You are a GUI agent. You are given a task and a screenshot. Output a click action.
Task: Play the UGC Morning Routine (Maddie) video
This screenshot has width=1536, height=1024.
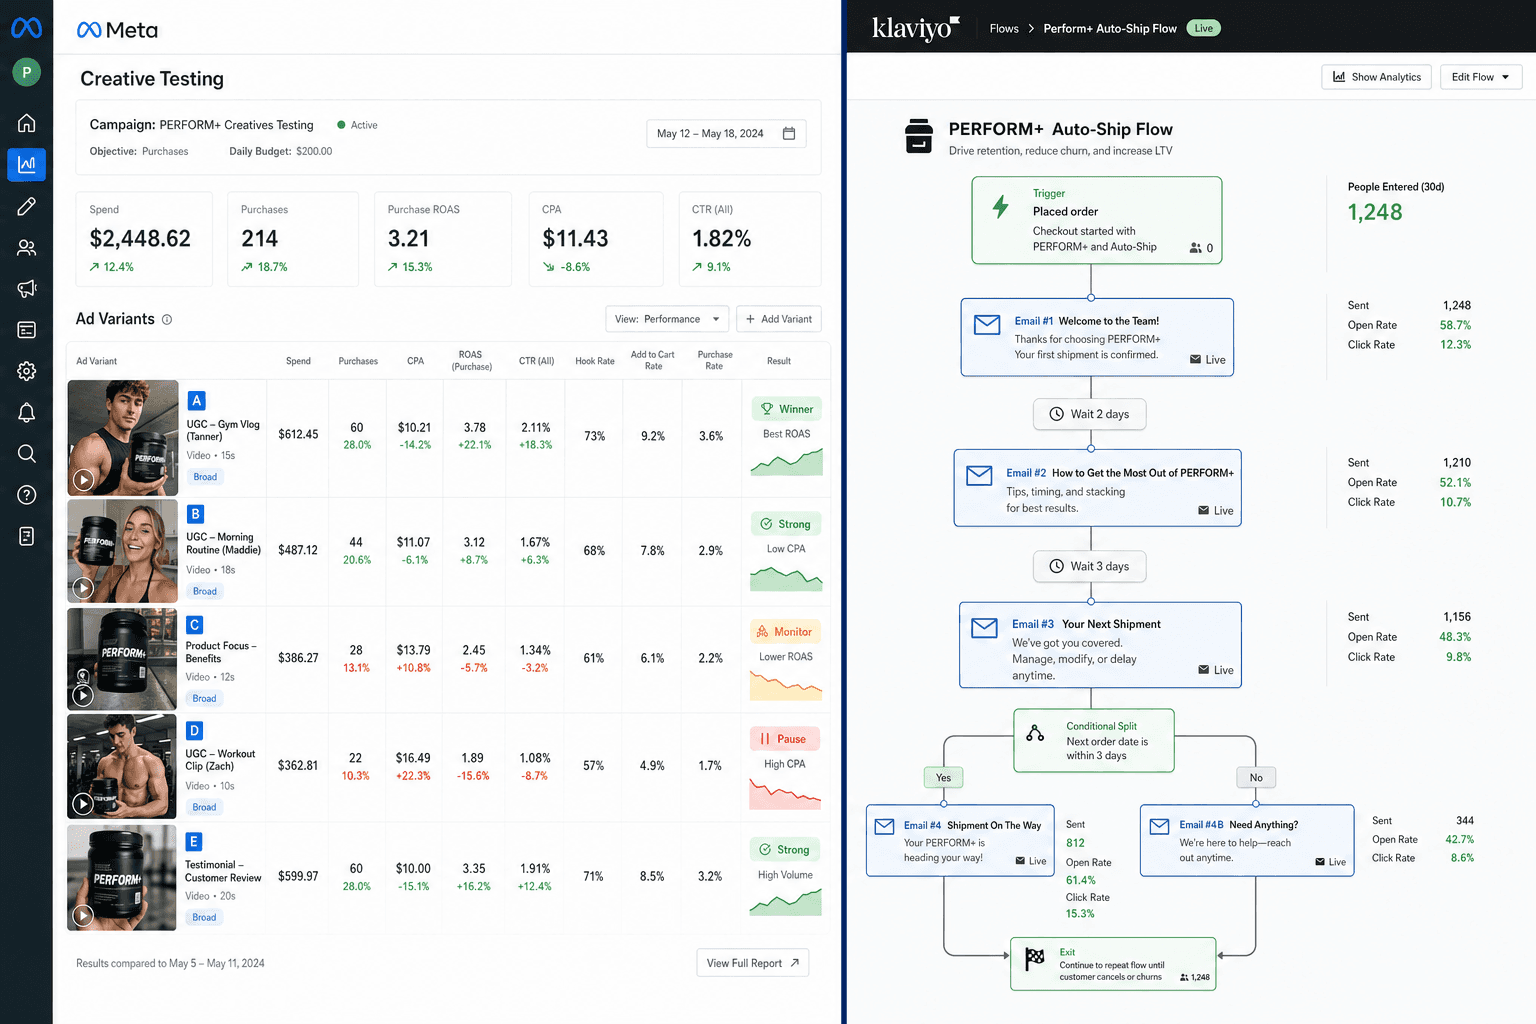coord(83,588)
